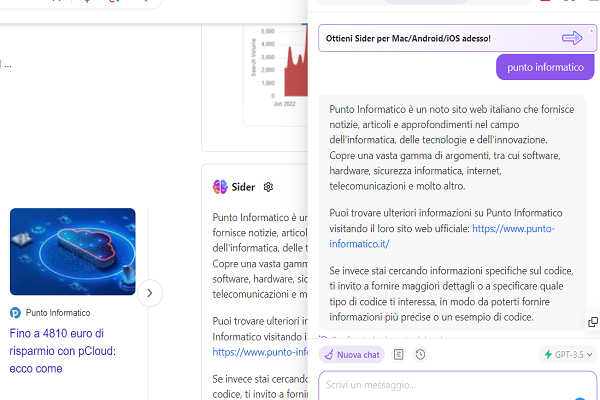Dismiss the Ottieni Sider banner

(x=591, y=31)
